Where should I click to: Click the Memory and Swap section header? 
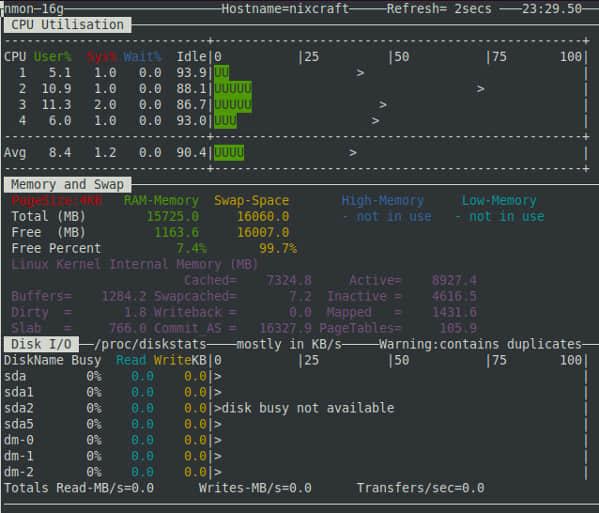67,184
